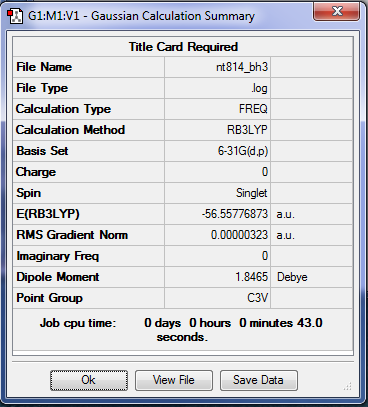Click the Dipole Moment row label
This screenshot has width=368, height=407.
point(58,277)
